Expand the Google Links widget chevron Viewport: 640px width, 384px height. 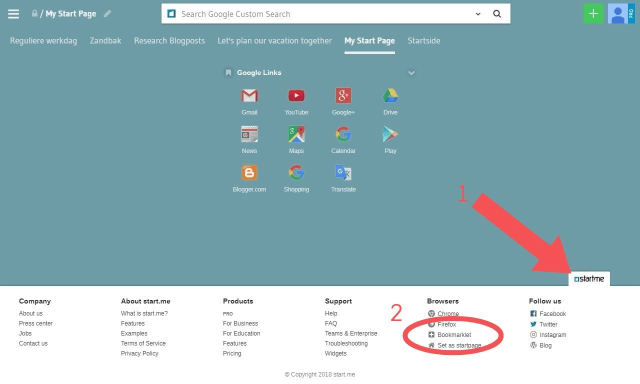[x=411, y=73]
